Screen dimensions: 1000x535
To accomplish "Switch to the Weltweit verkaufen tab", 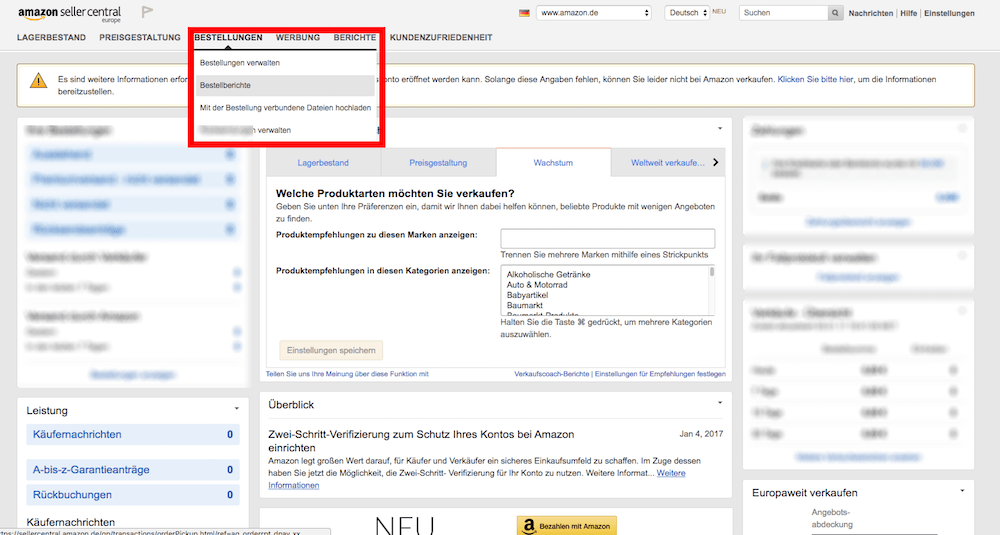I will click(x=668, y=163).
